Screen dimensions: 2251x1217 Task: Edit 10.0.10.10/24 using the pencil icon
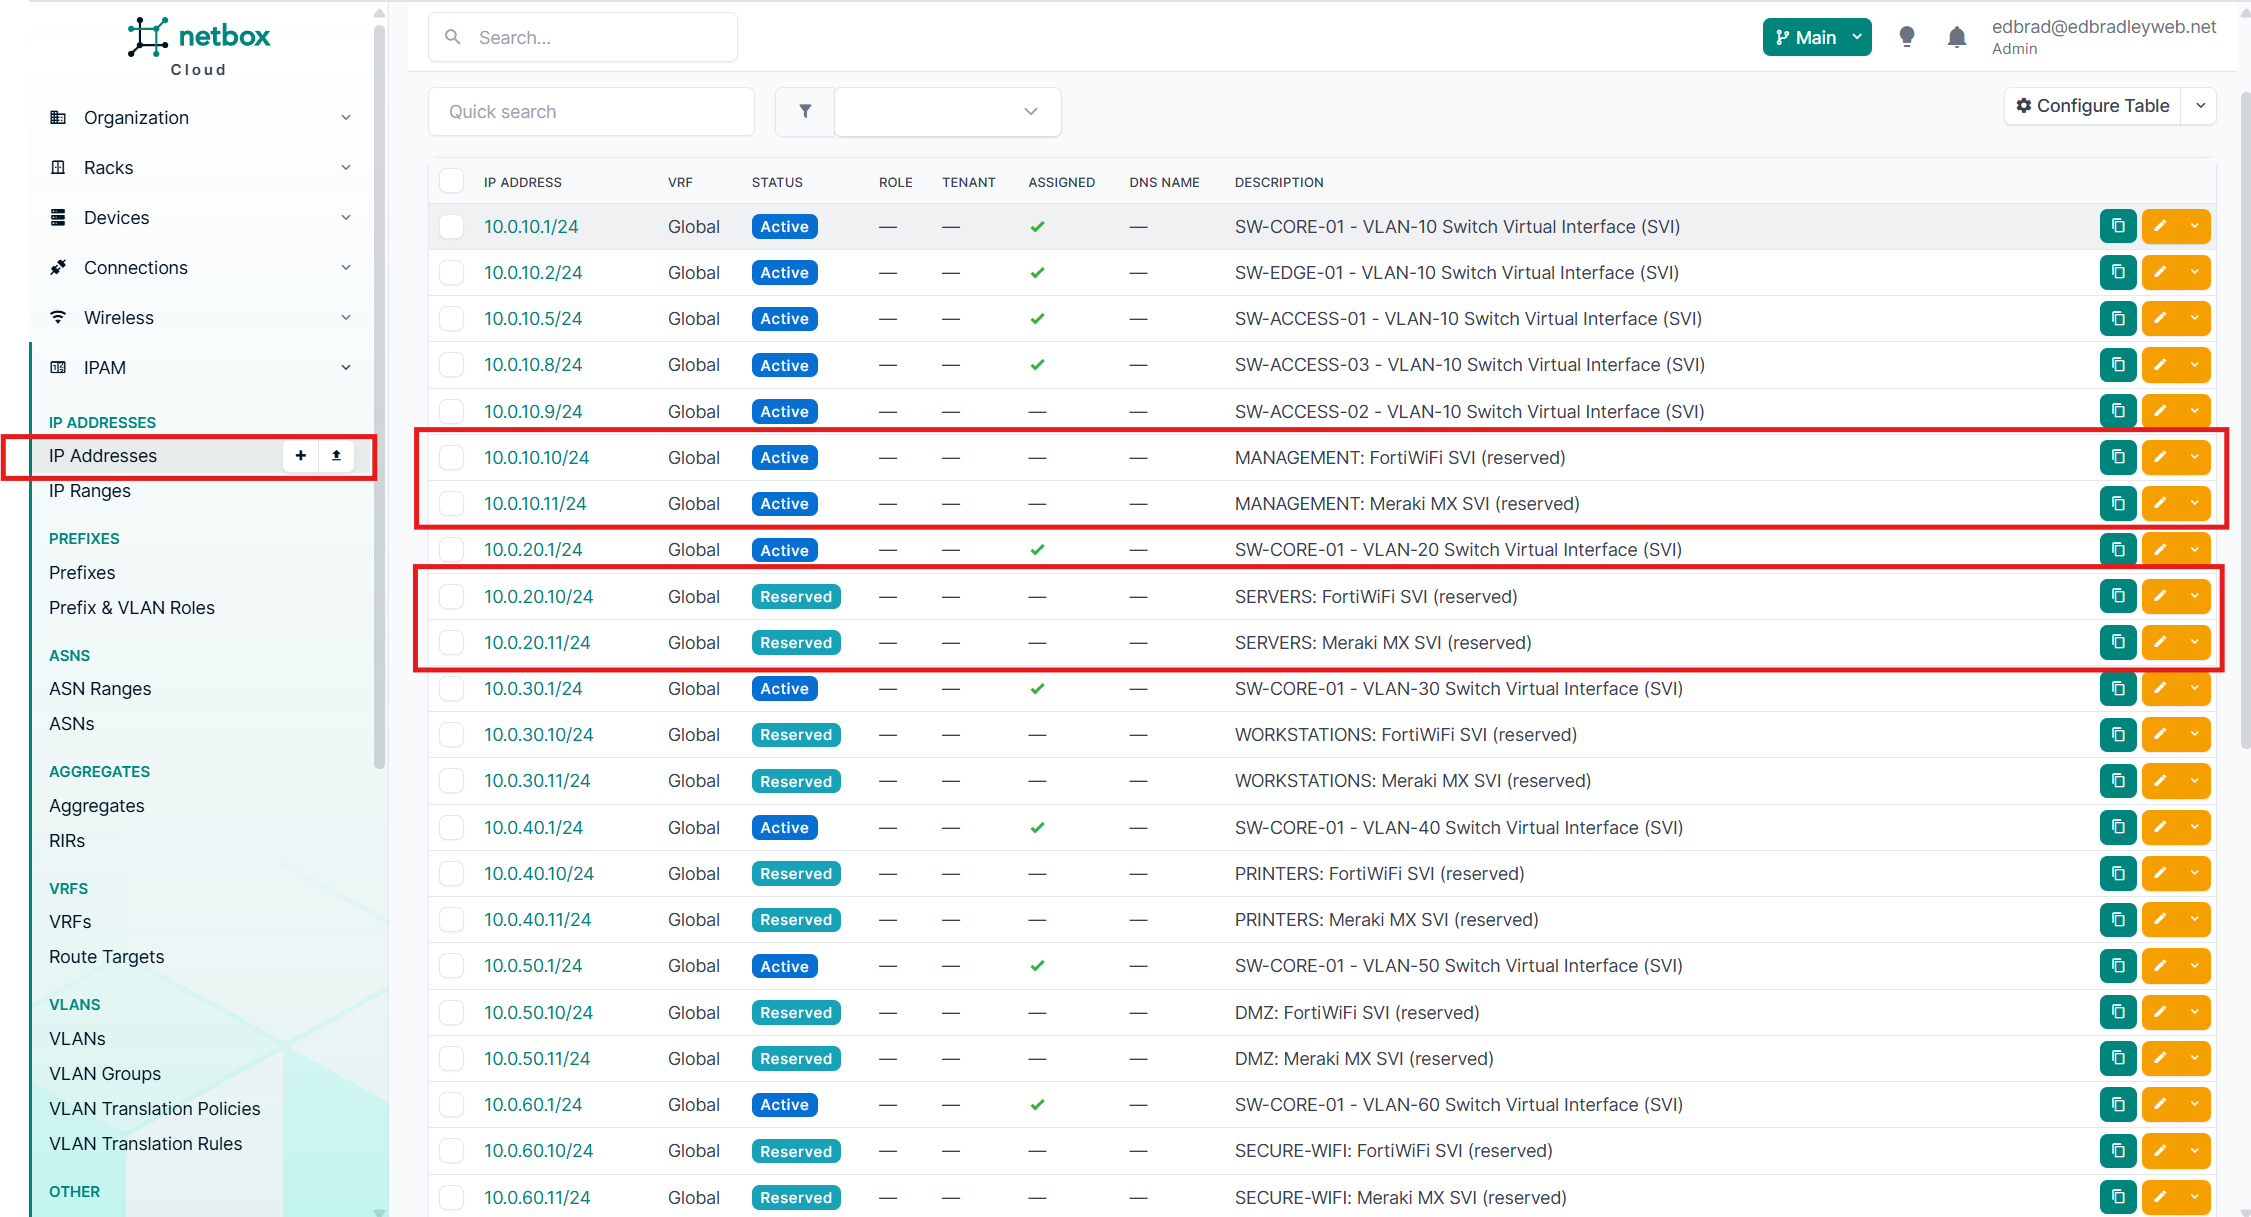pyautogui.click(x=2160, y=457)
